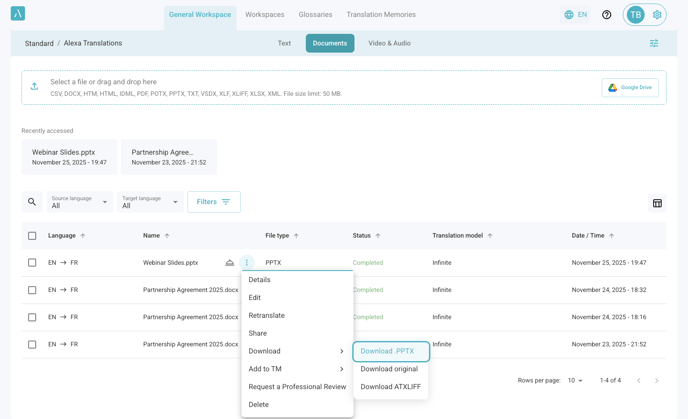The height and width of the screenshot is (419, 688).
Task: Choose Download .PPTX from submenu
Action: coord(390,351)
